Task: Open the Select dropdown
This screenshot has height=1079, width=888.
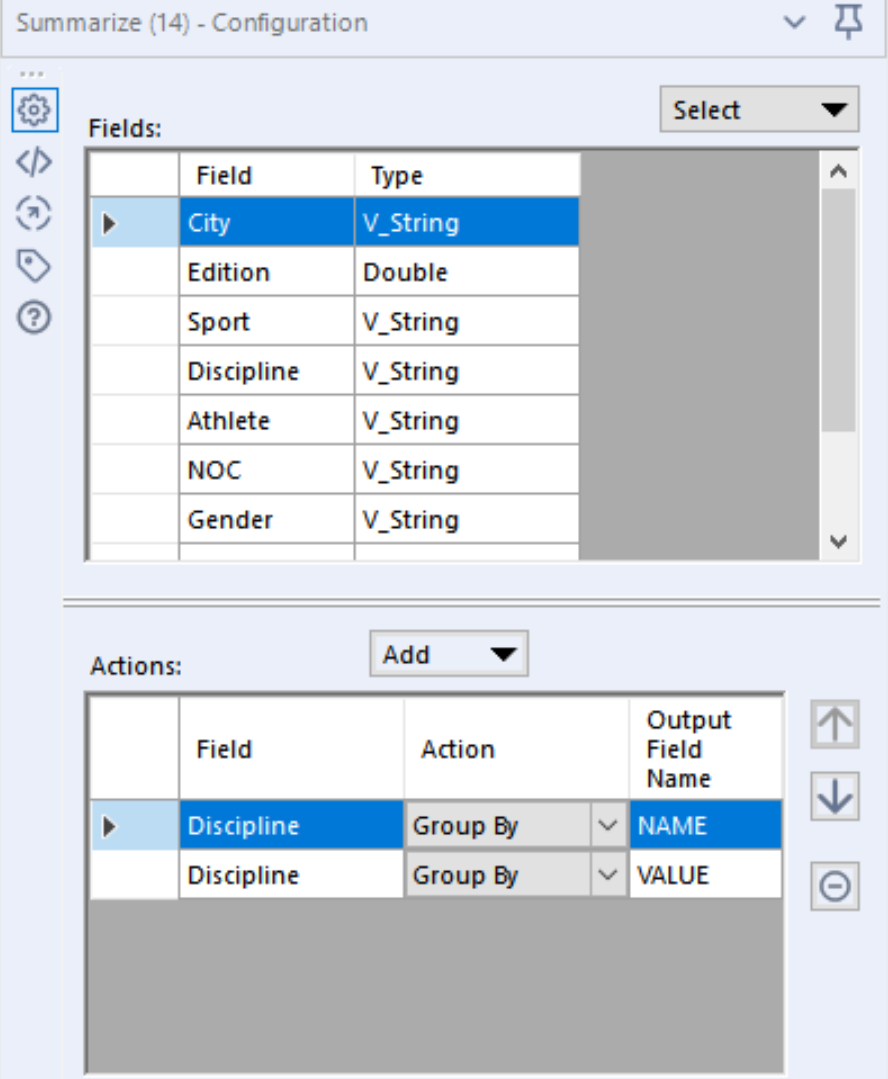Action: point(759,110)
